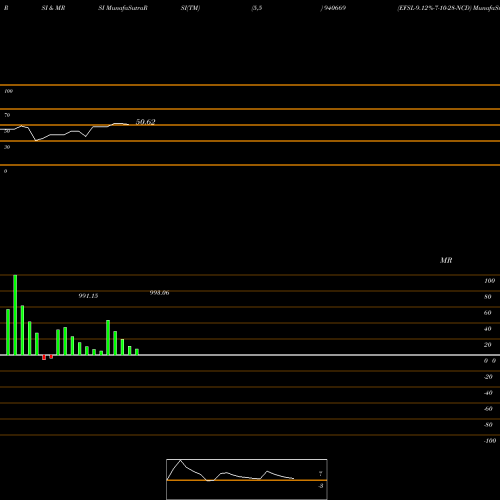500x500 pixels.
Task: Click the 0 label on the left RSI axis
Action: click(5, 171)
